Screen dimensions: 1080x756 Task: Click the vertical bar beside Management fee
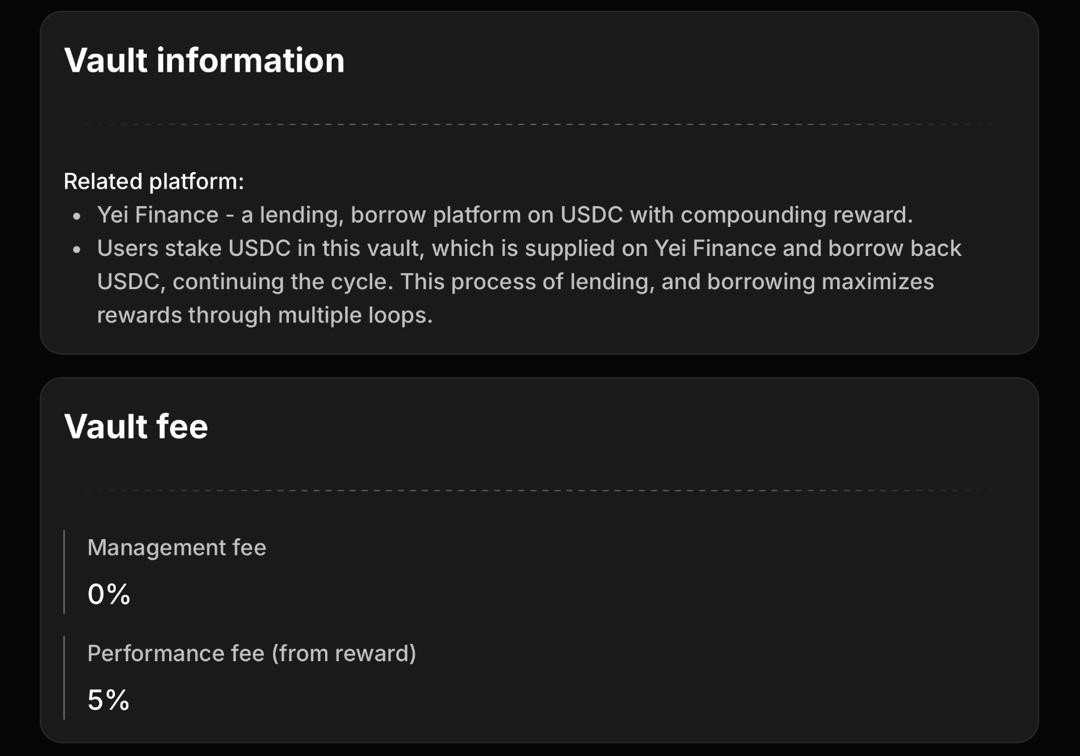64,571
